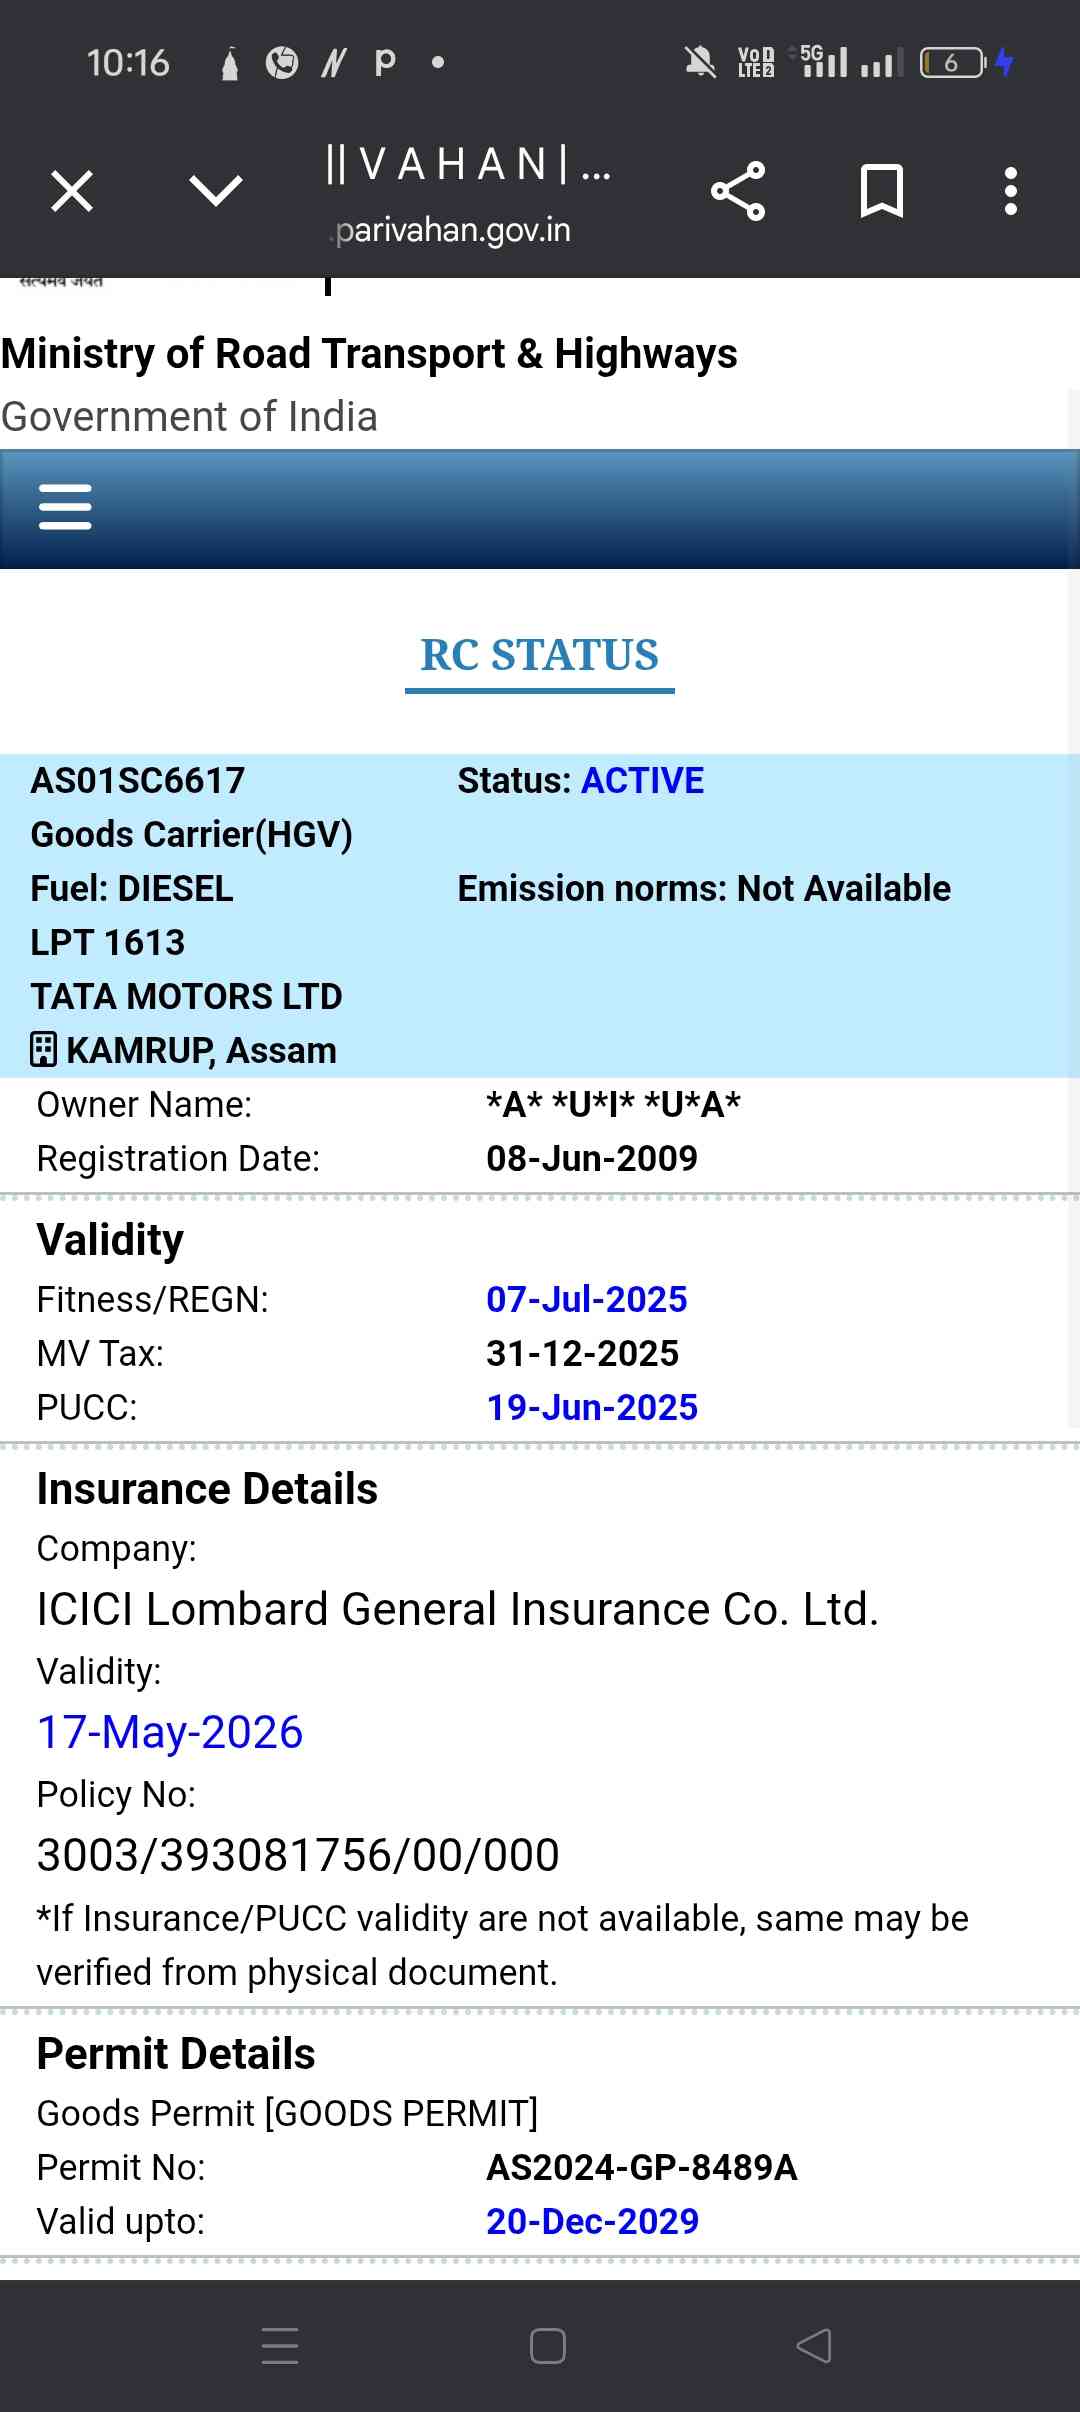Select the Fitness date 07-Jul-2025

point(587,1299)
